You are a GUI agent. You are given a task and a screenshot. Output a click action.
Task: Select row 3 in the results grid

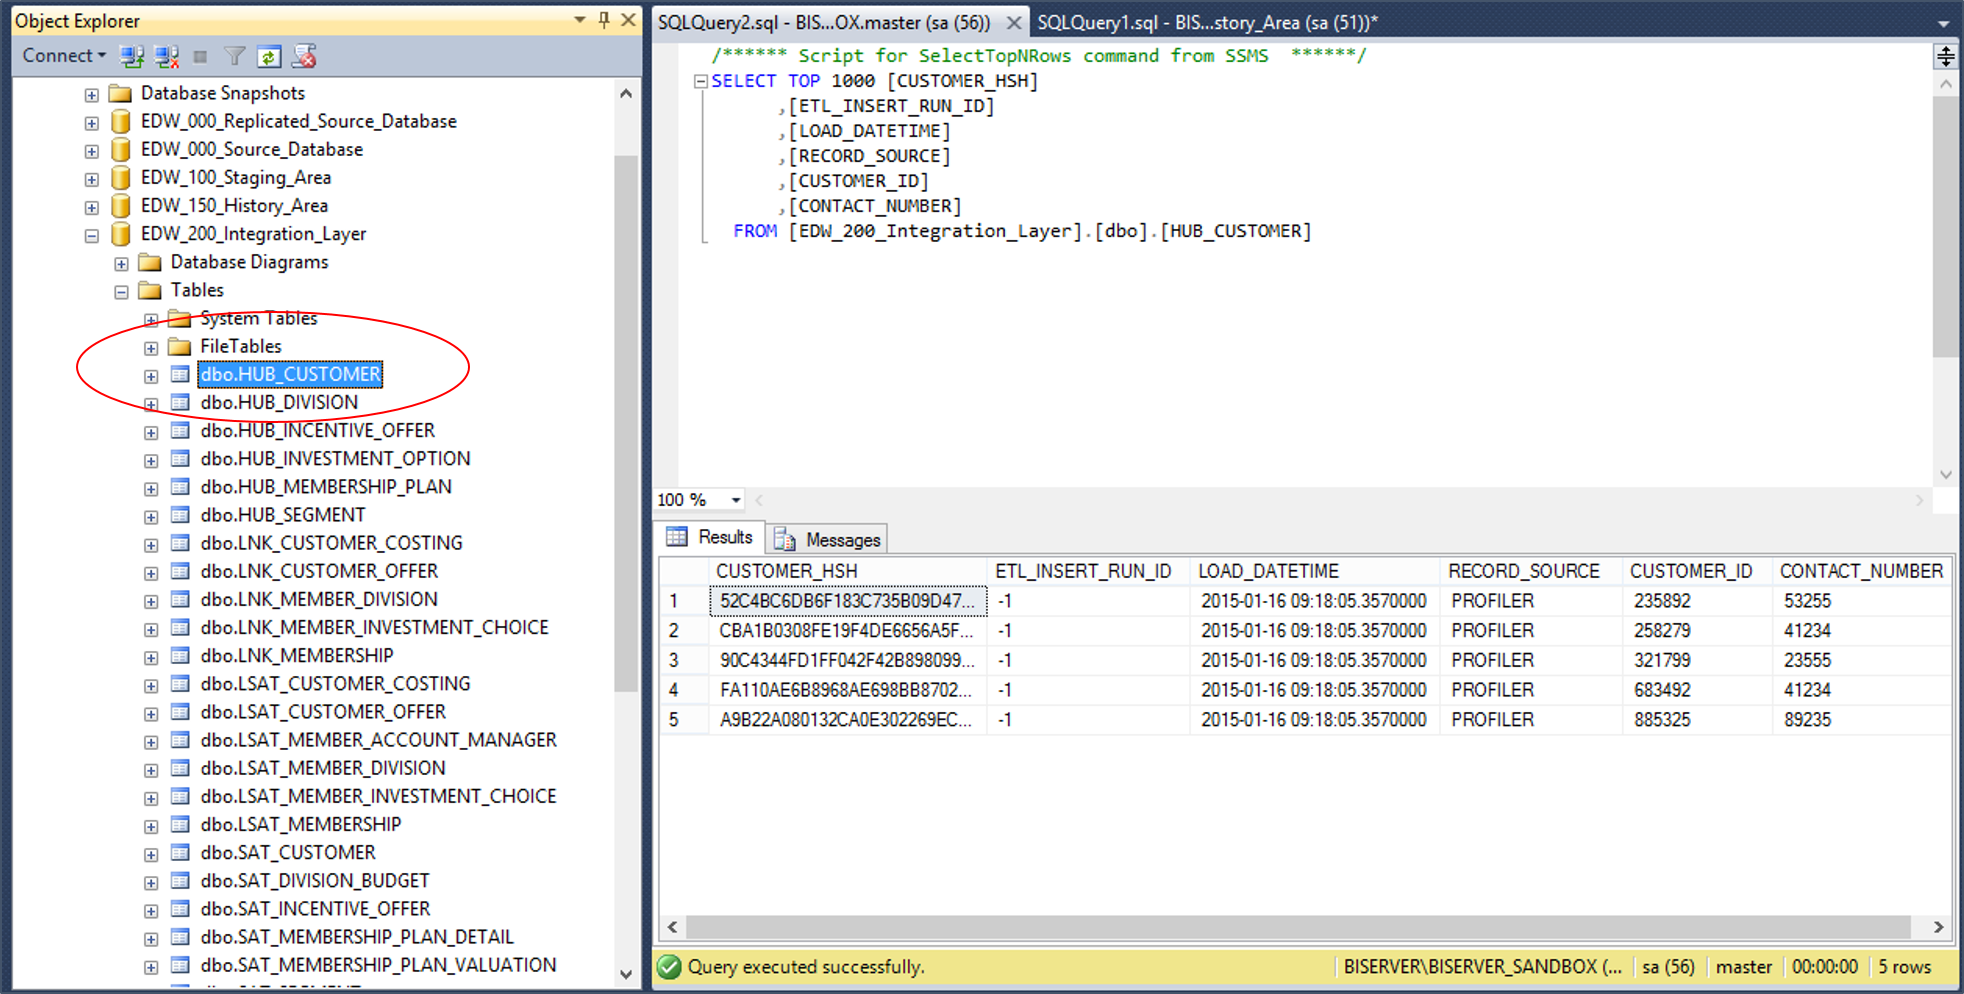(681, 660)
